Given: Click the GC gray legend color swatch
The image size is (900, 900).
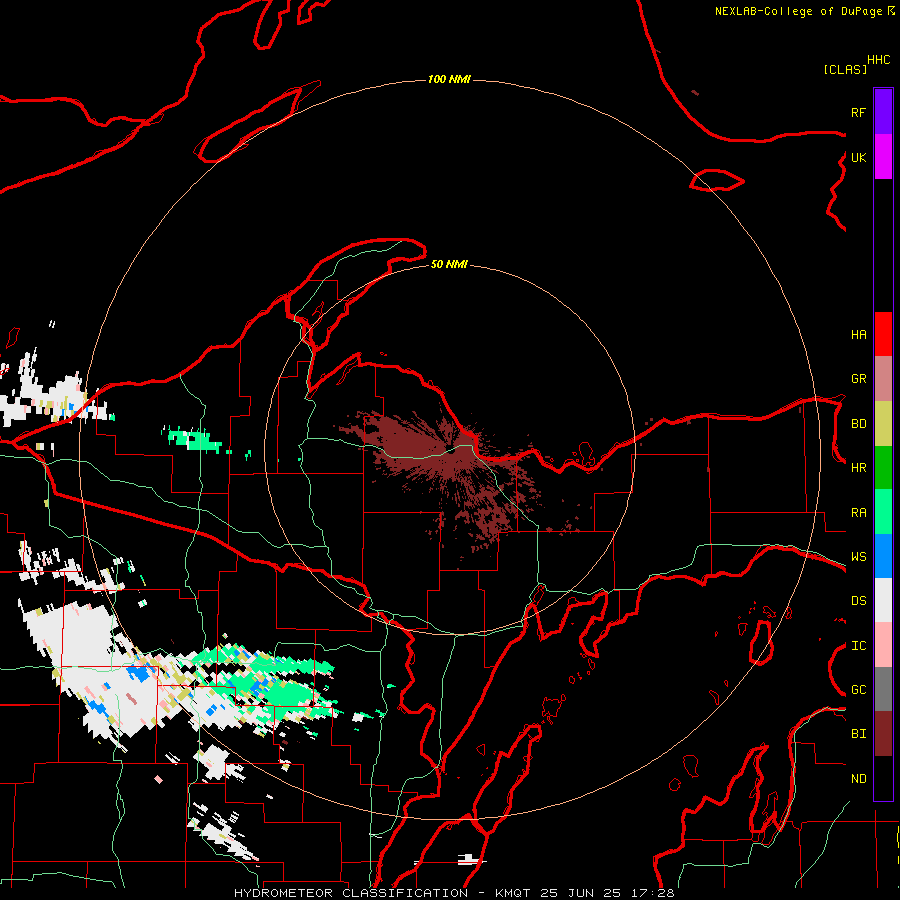Looking at the screenshot, I should pyautogui.click(x=883, y=689).
